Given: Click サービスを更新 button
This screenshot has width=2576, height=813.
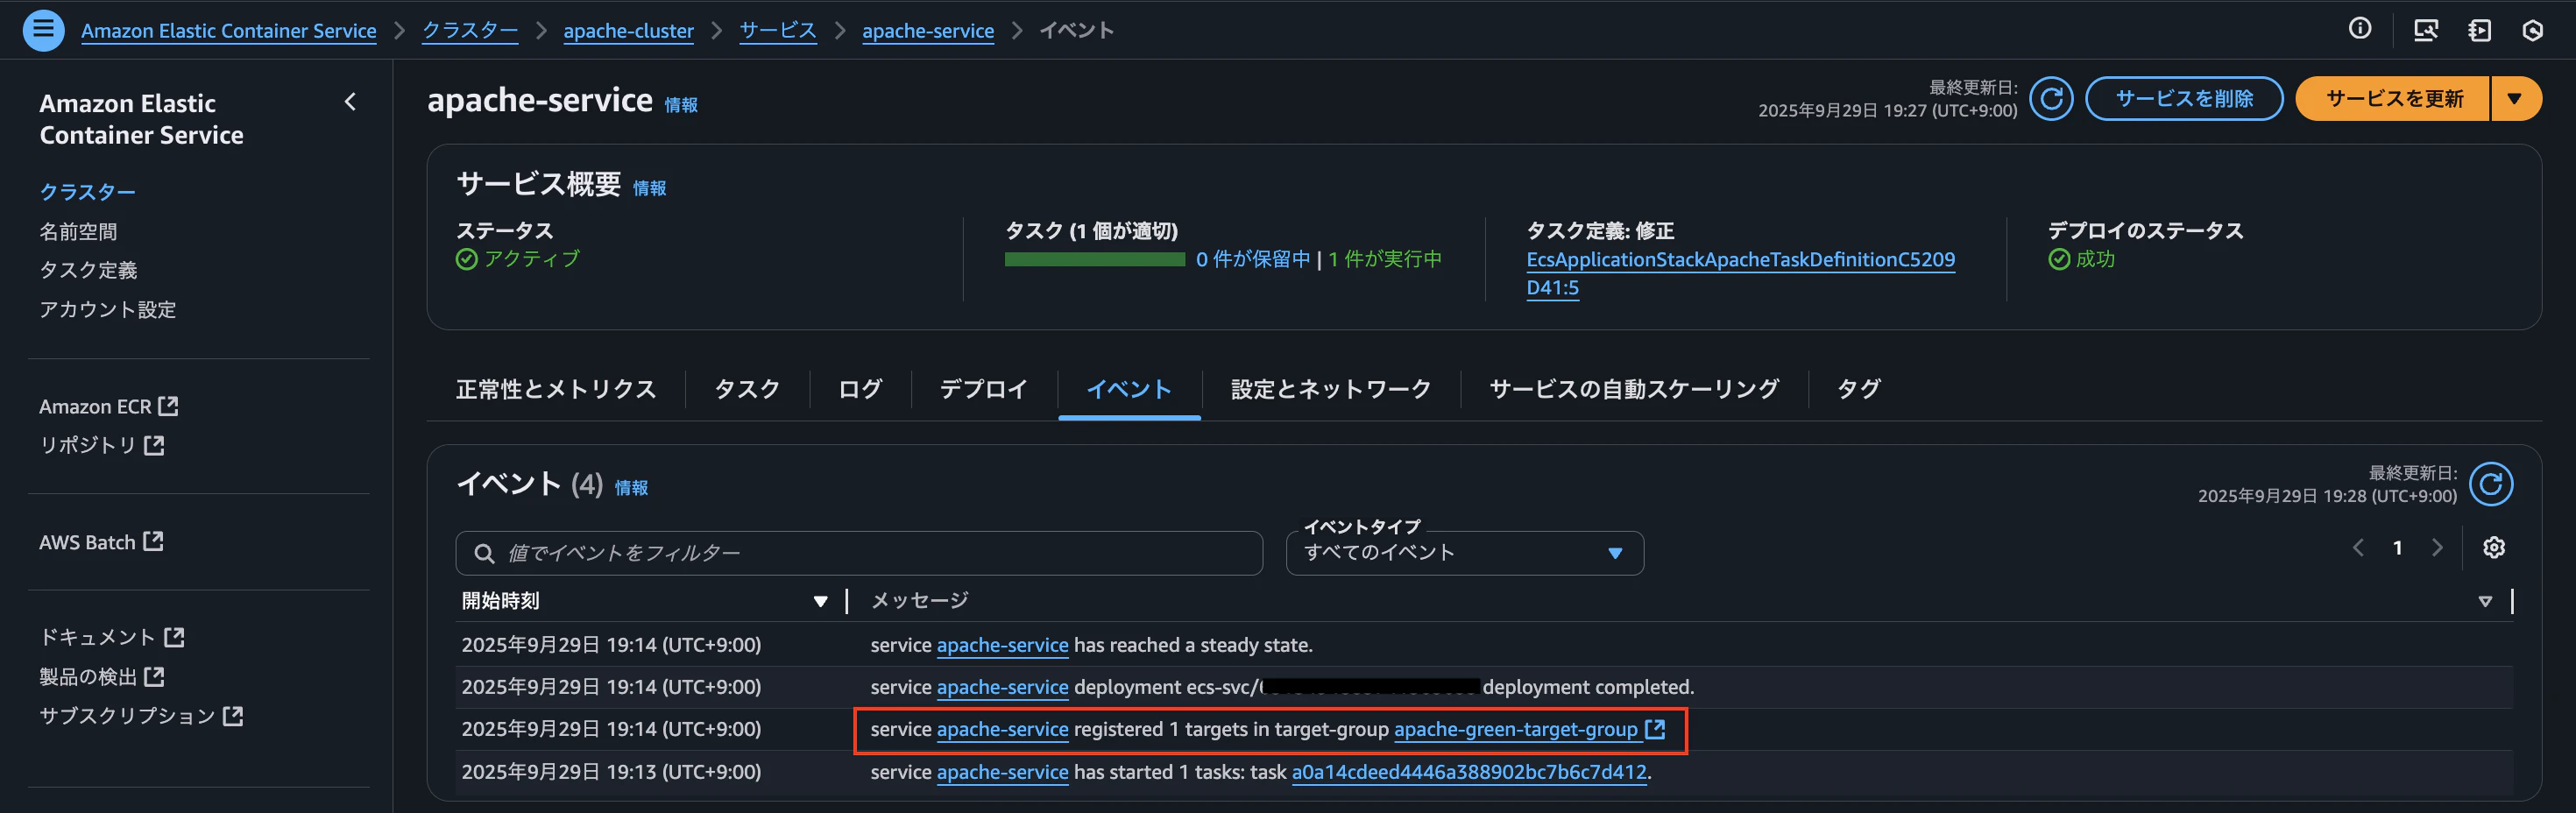Looking at the screenshot, I should (2394, 98).
